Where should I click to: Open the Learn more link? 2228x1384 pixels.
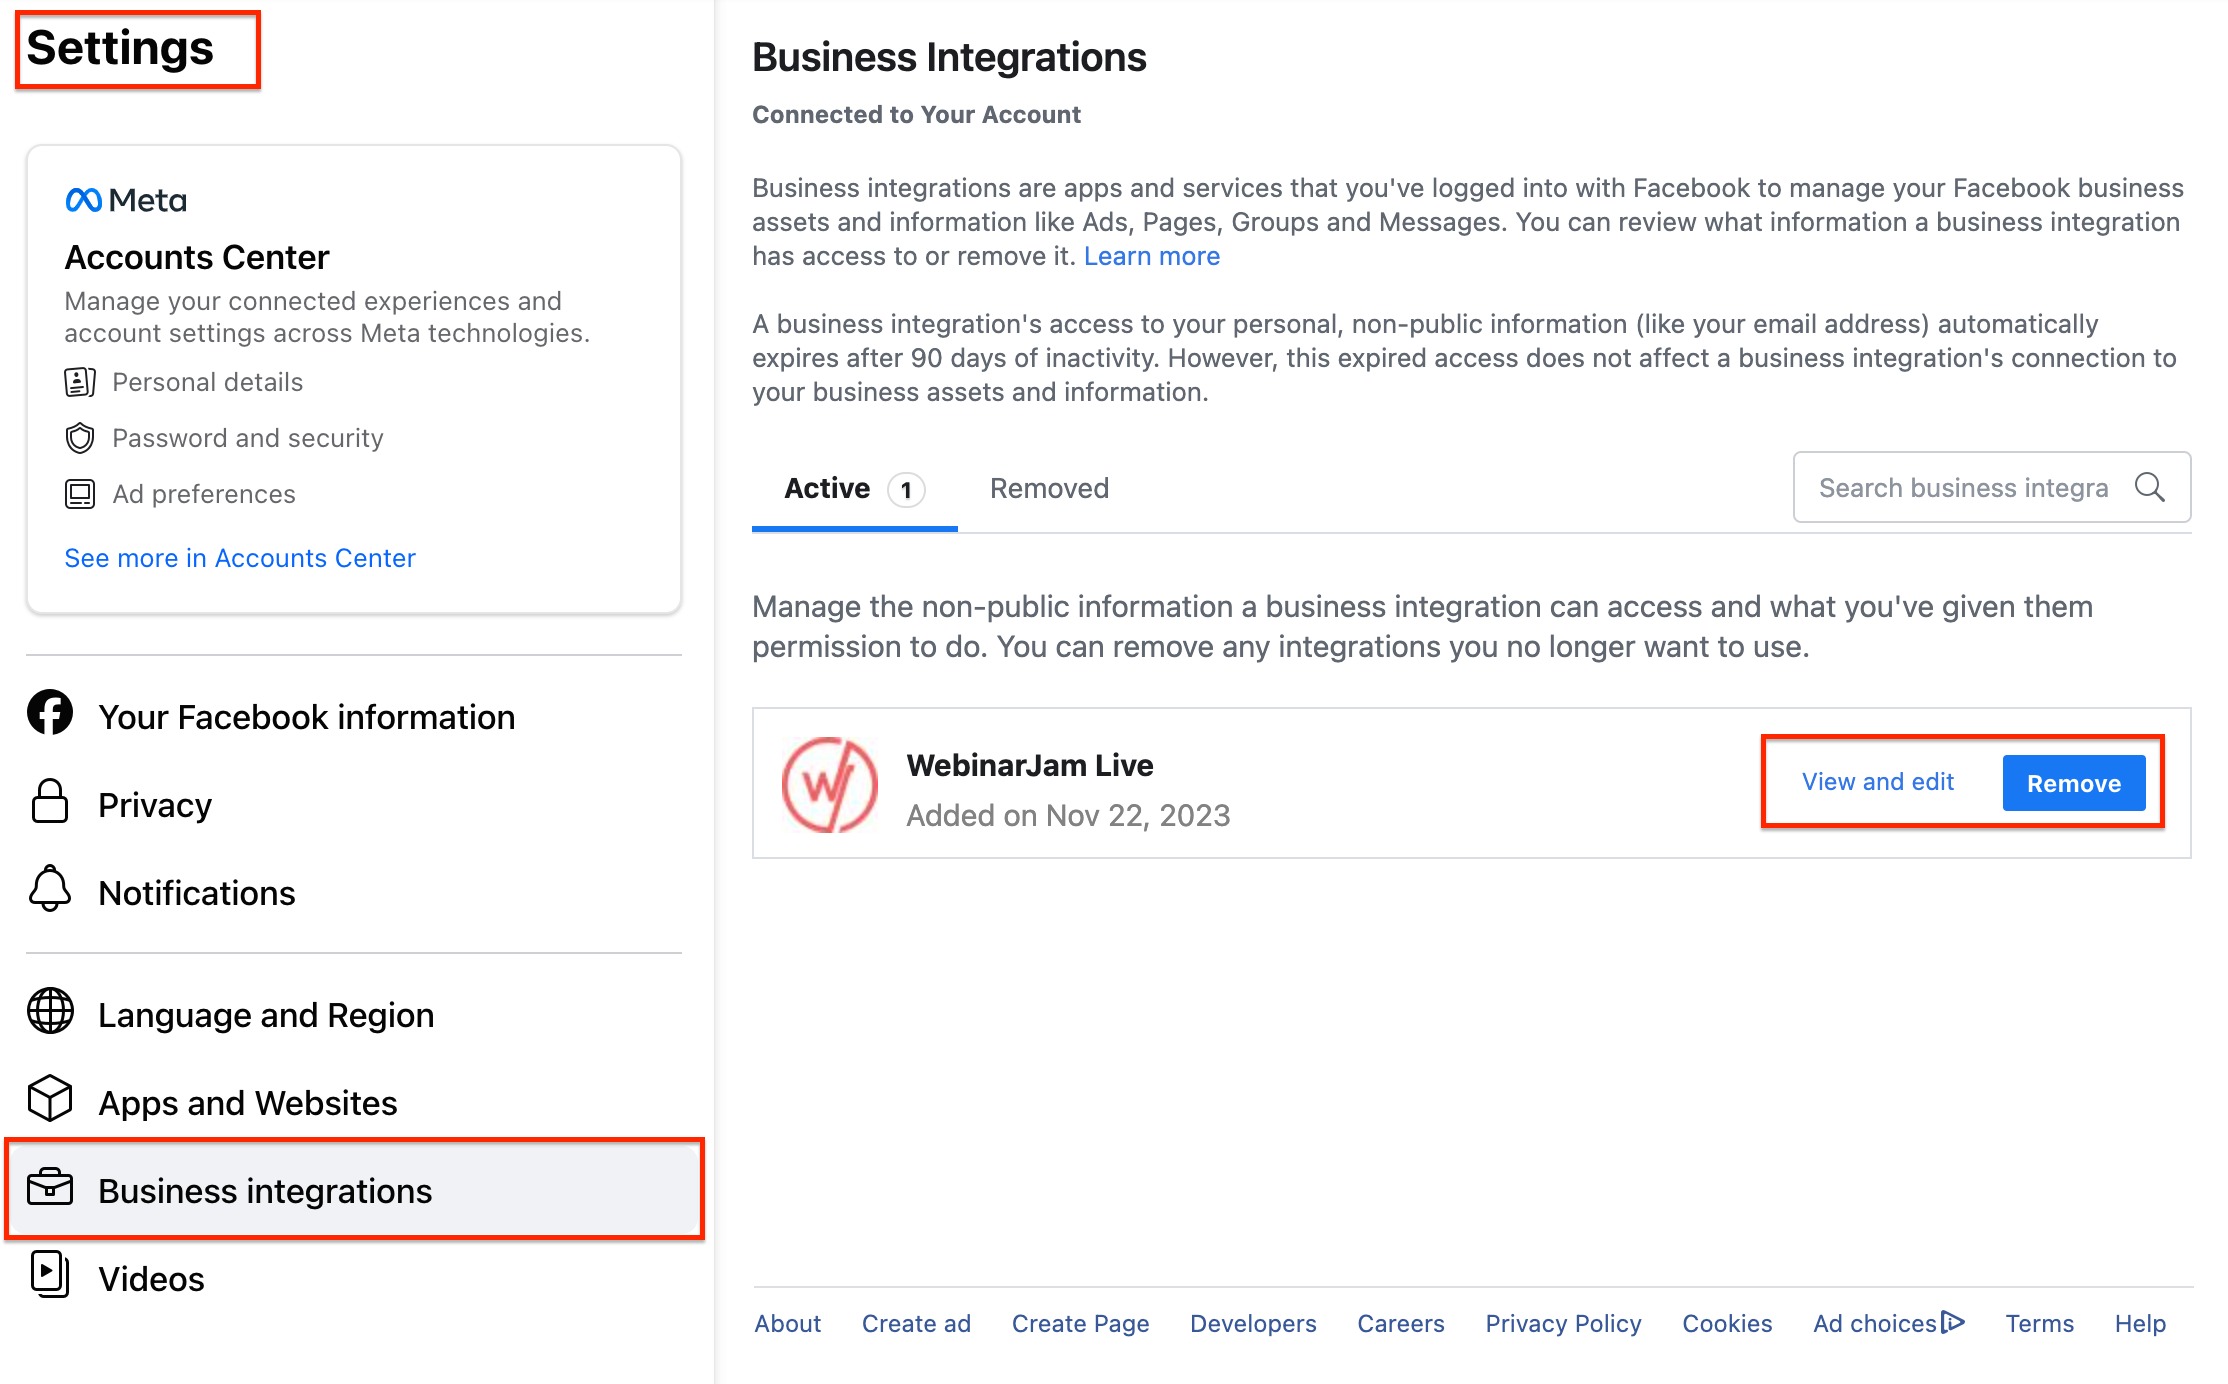point(1151,256)
